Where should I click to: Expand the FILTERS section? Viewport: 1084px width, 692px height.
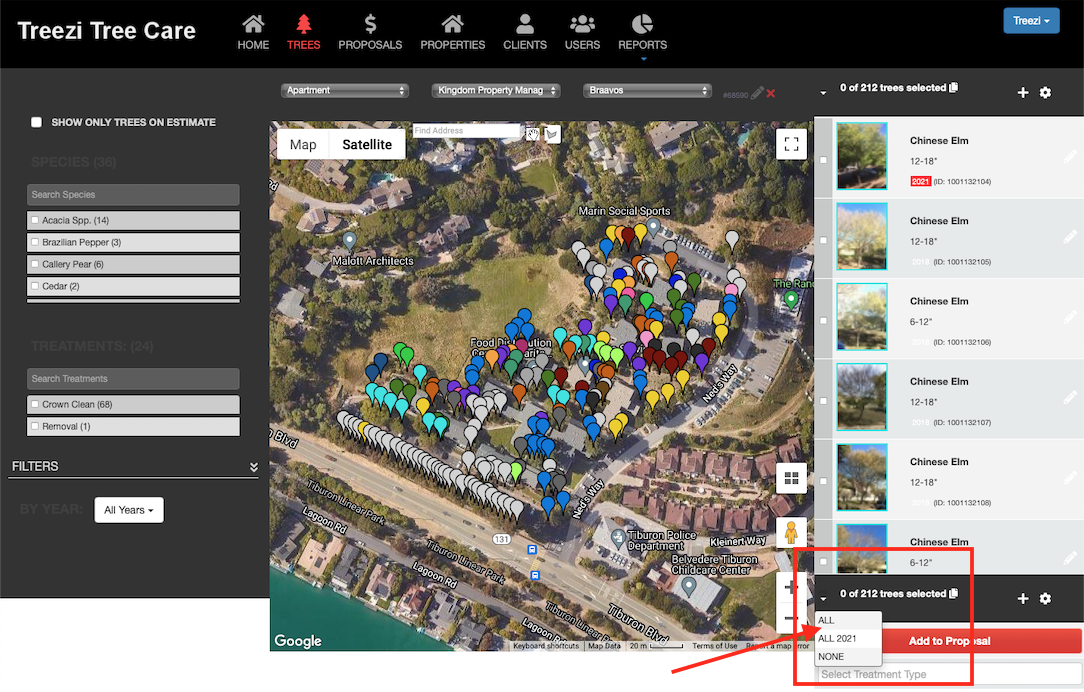[253, 467]
